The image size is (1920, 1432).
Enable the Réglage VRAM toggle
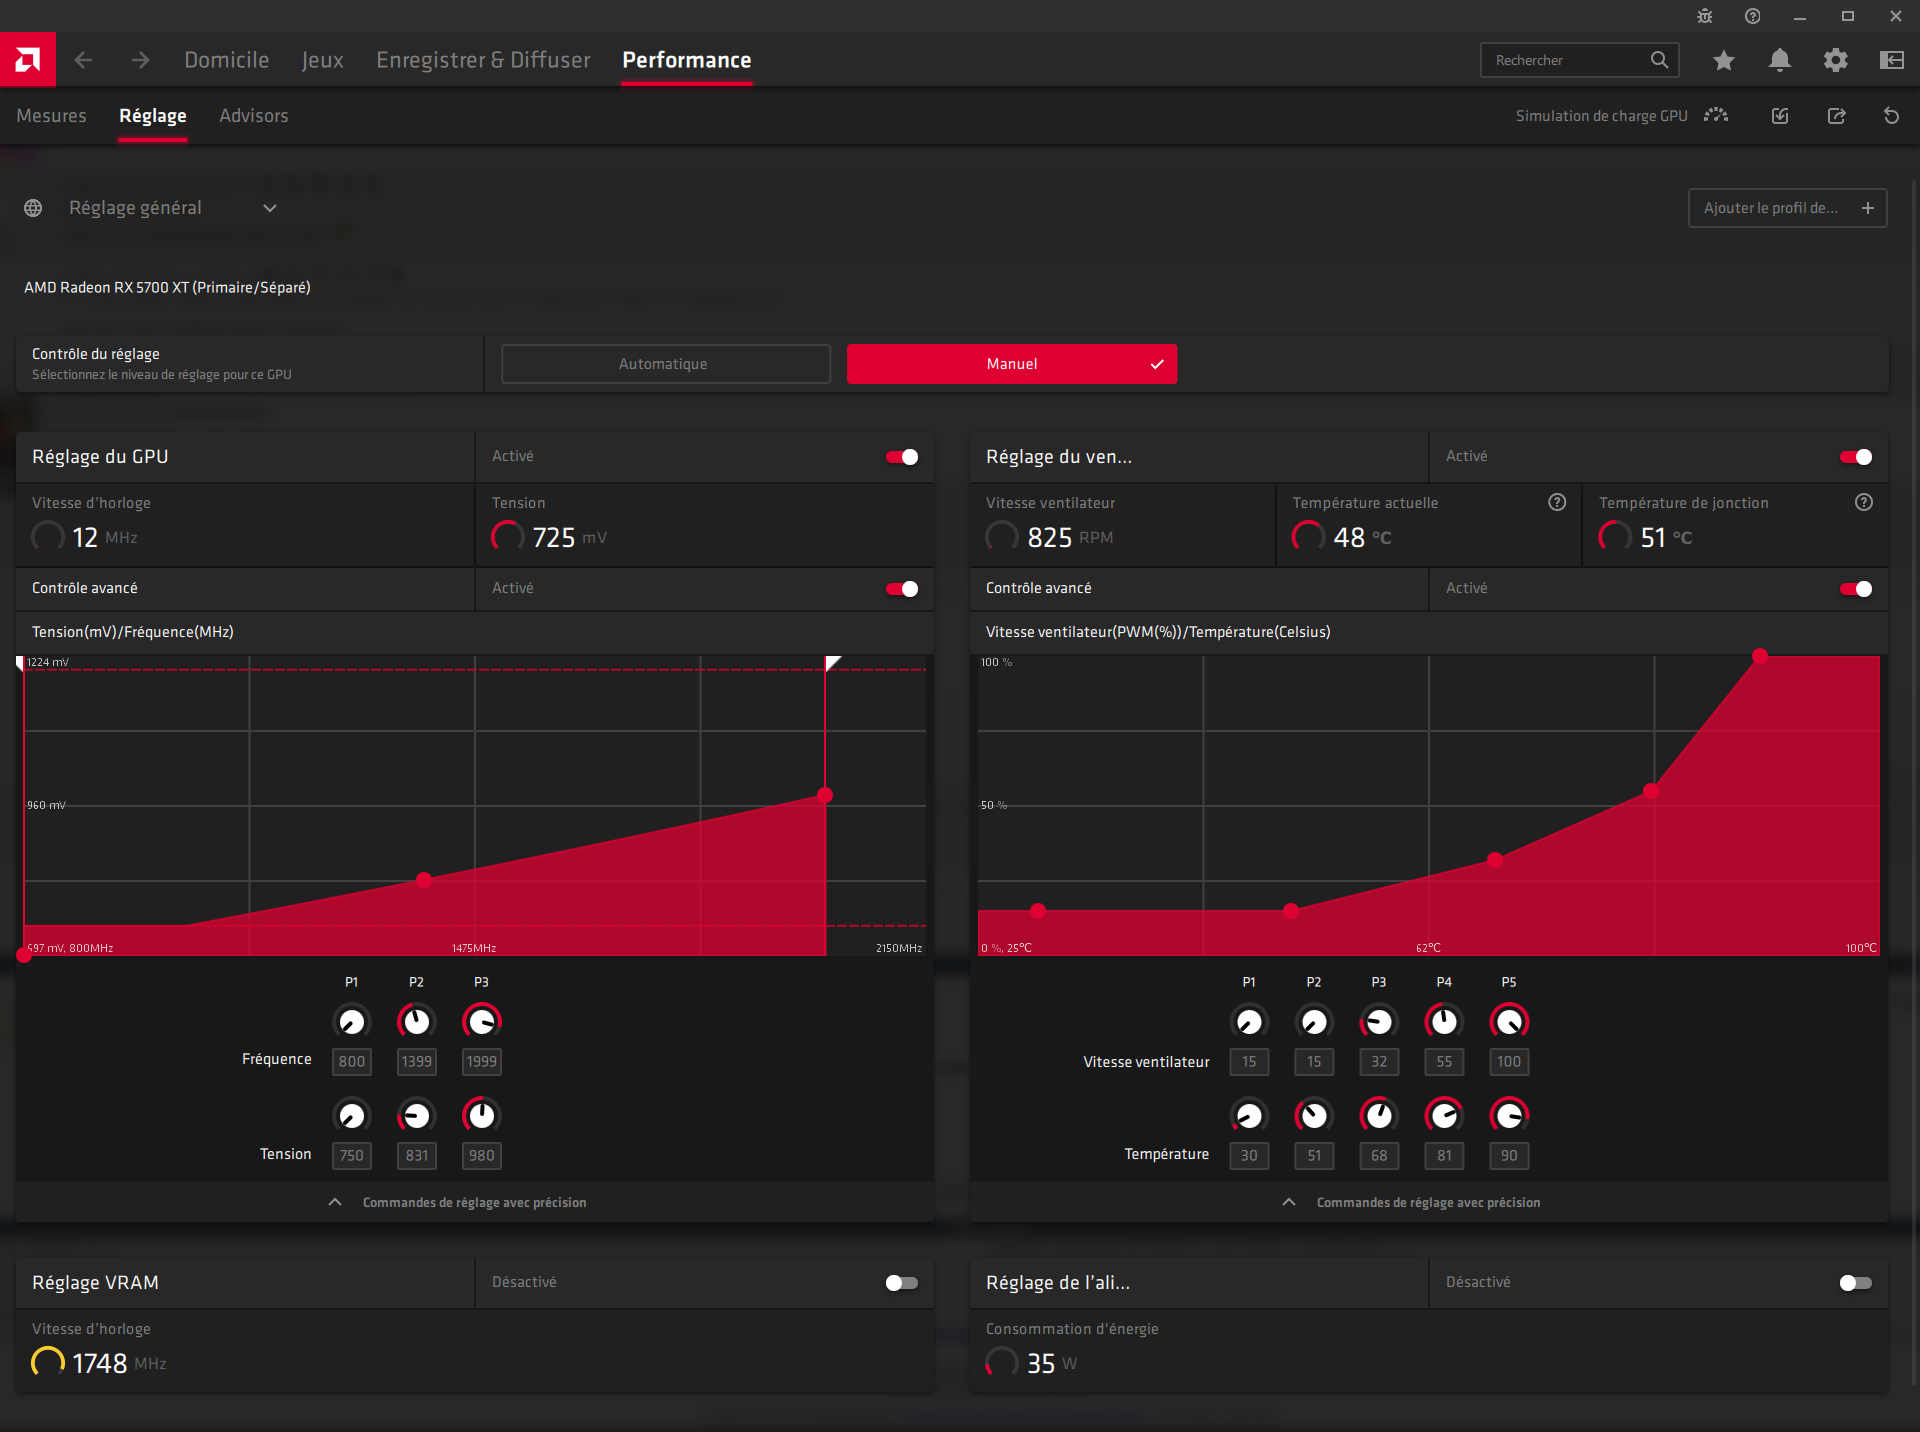tap(902, 1283)
